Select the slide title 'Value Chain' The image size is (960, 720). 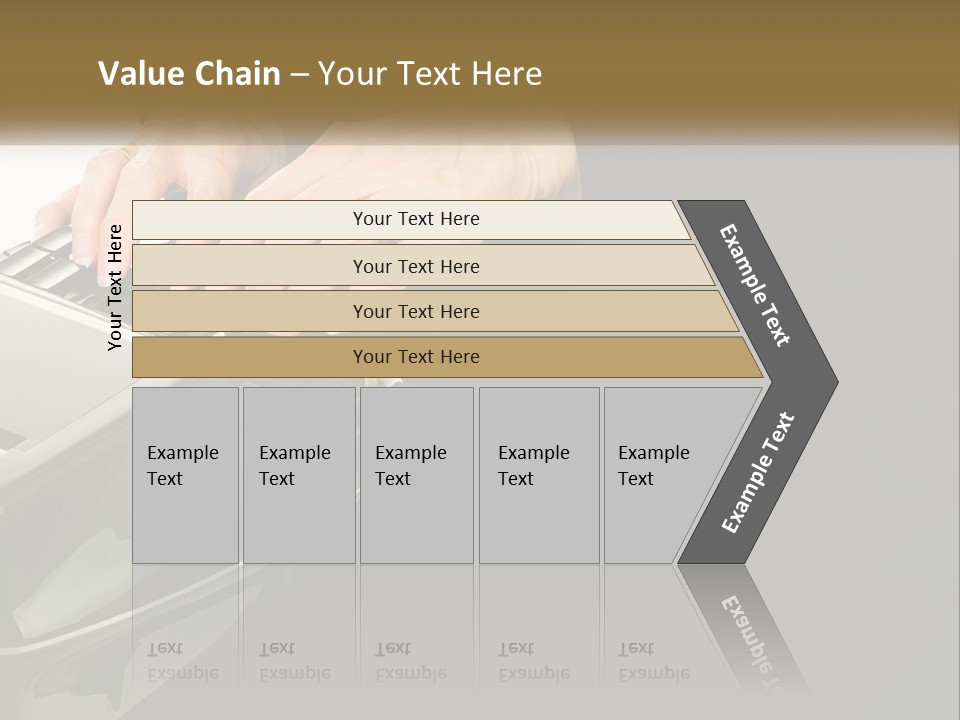[x=189, y=73]
